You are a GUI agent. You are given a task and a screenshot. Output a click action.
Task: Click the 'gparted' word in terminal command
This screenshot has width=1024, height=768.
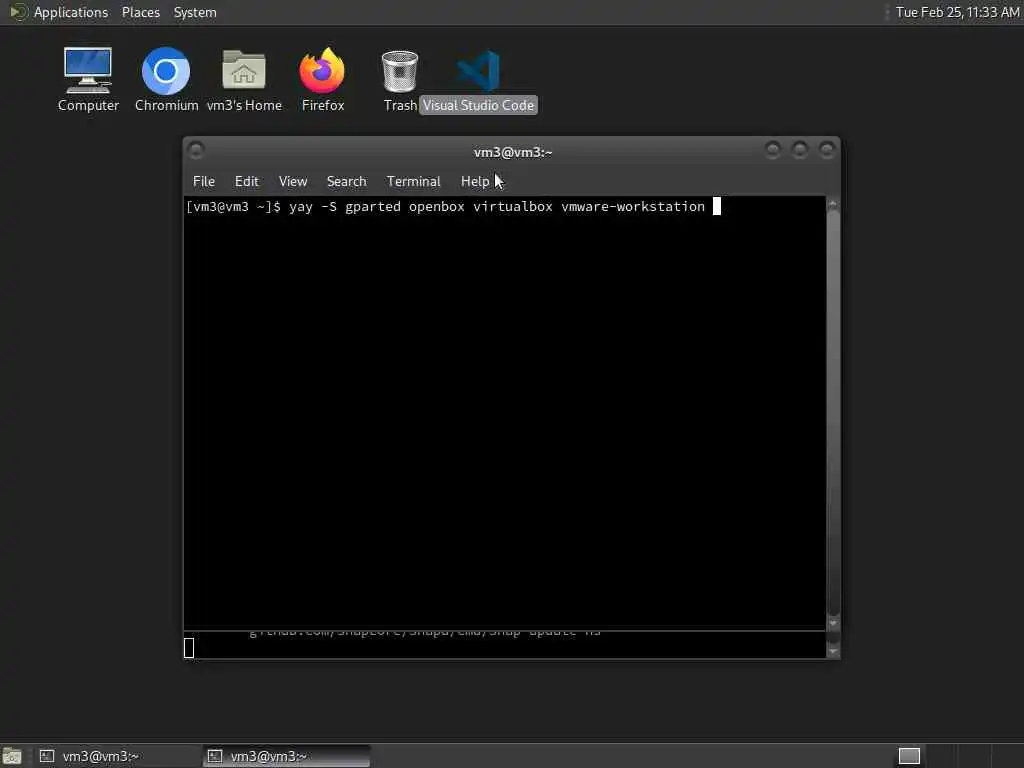pyautogui.click(x=372, y=208)
